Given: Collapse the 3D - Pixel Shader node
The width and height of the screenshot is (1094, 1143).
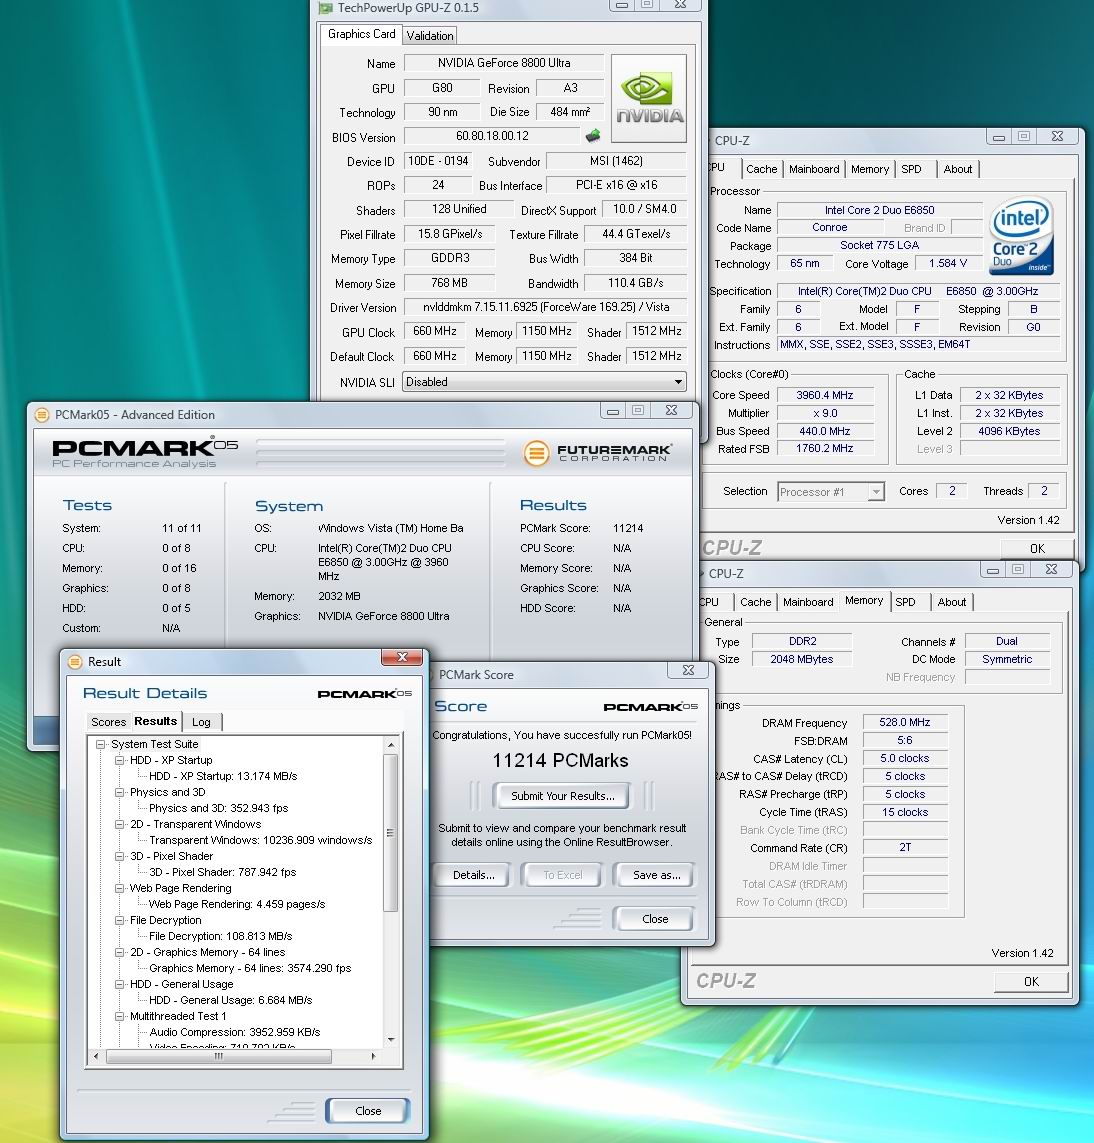Looking at the screenshot, I should 120,857.
